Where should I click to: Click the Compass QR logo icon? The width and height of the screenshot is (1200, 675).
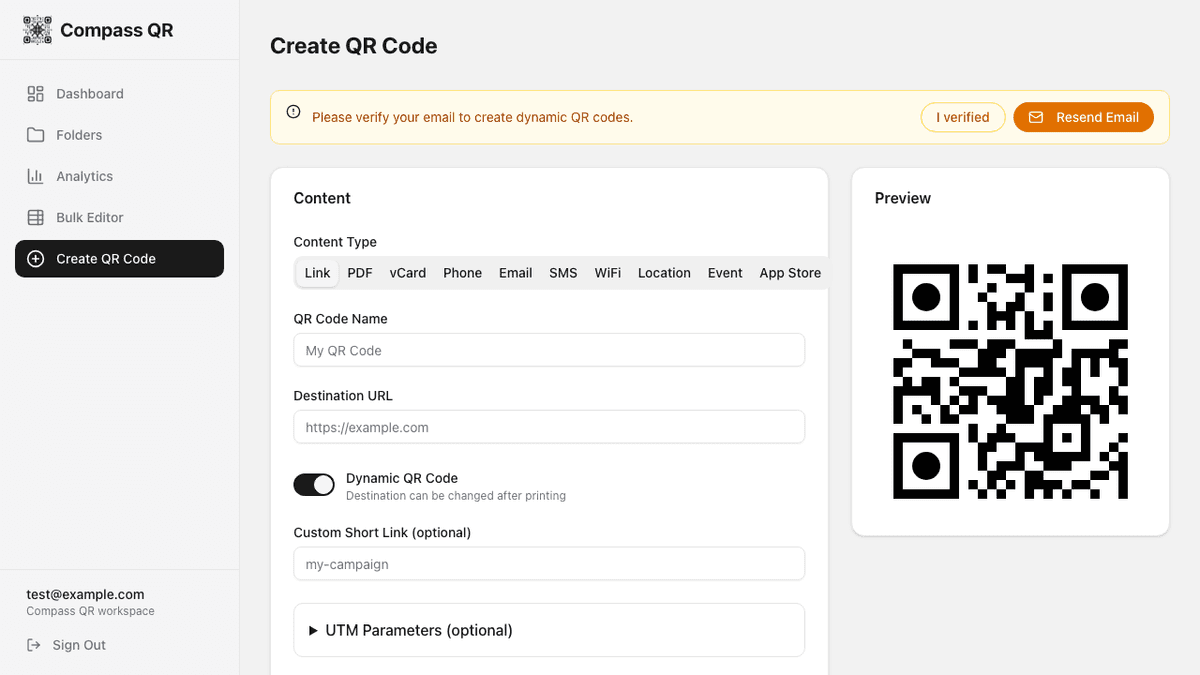37,30
